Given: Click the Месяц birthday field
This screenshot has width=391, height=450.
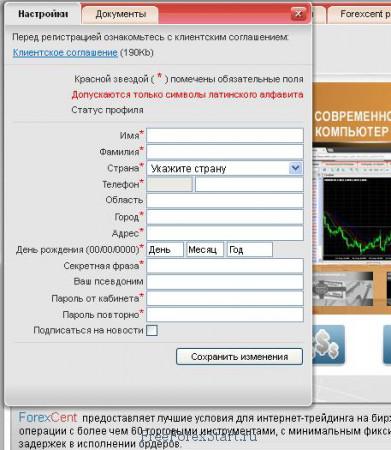Looking at the screenshot, I should tap(205, 250).
